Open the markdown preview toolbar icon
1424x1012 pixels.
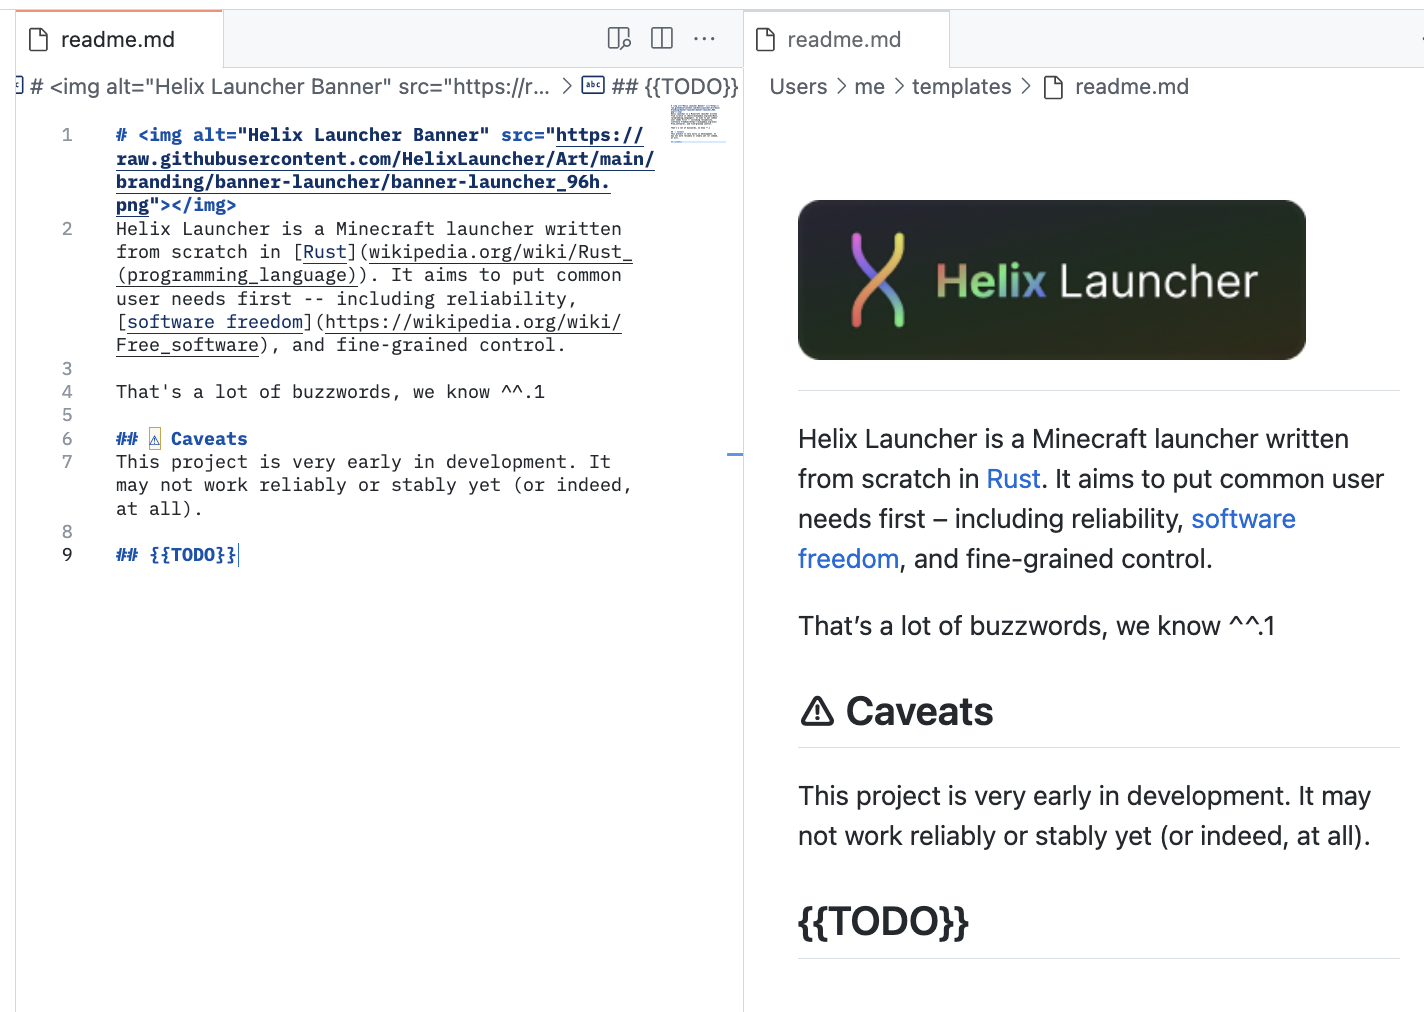(617, 37)
